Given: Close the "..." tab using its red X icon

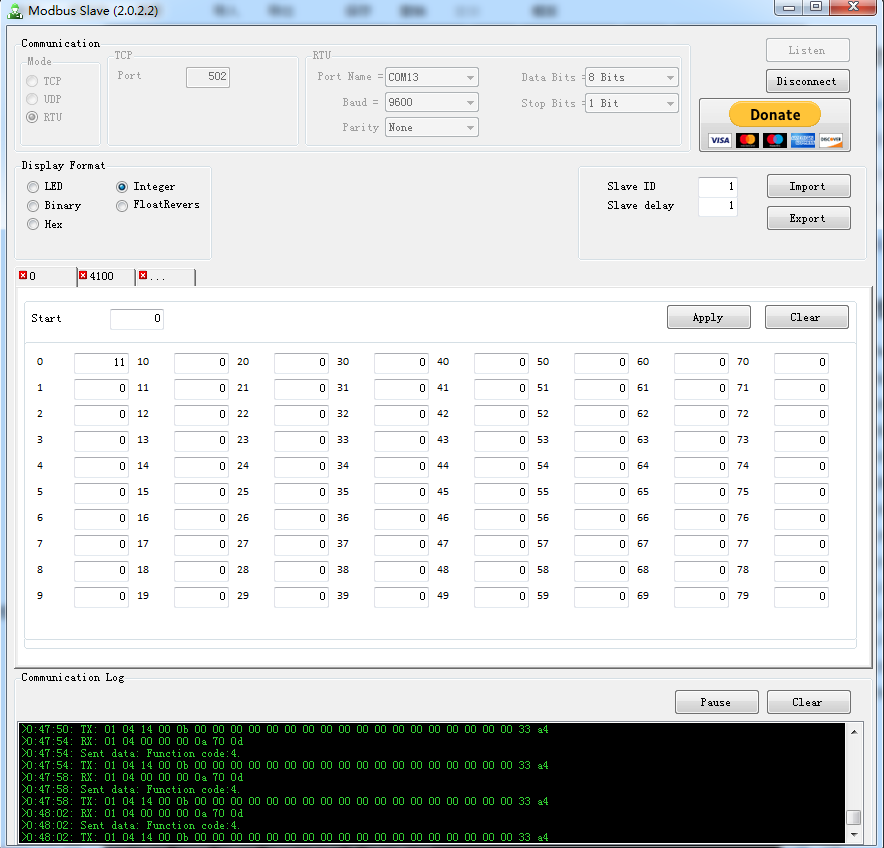Looking at the screenshot, I should point(143,275).
